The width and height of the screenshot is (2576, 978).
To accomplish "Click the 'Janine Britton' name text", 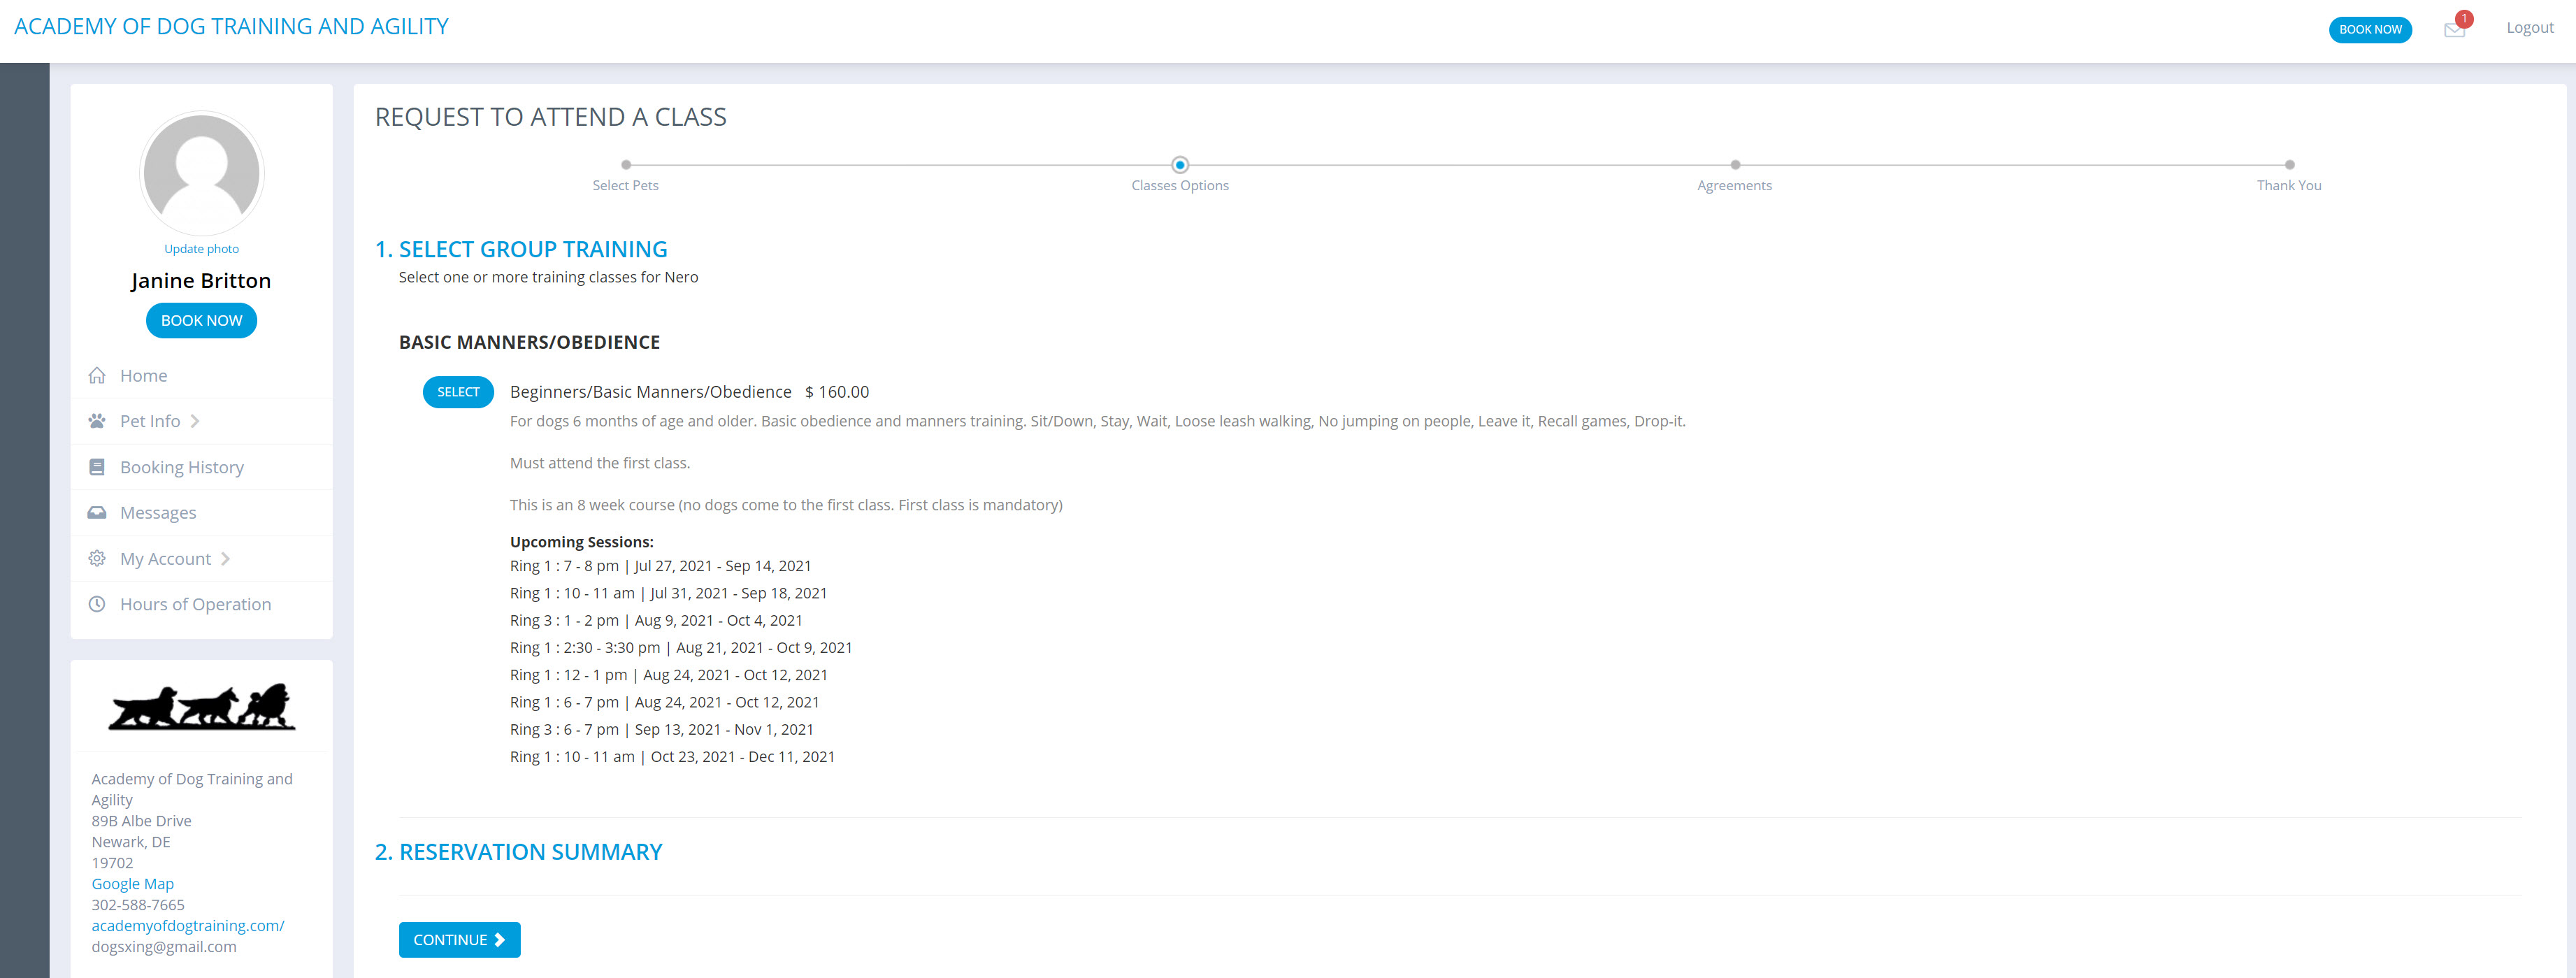I will (201, 281).
